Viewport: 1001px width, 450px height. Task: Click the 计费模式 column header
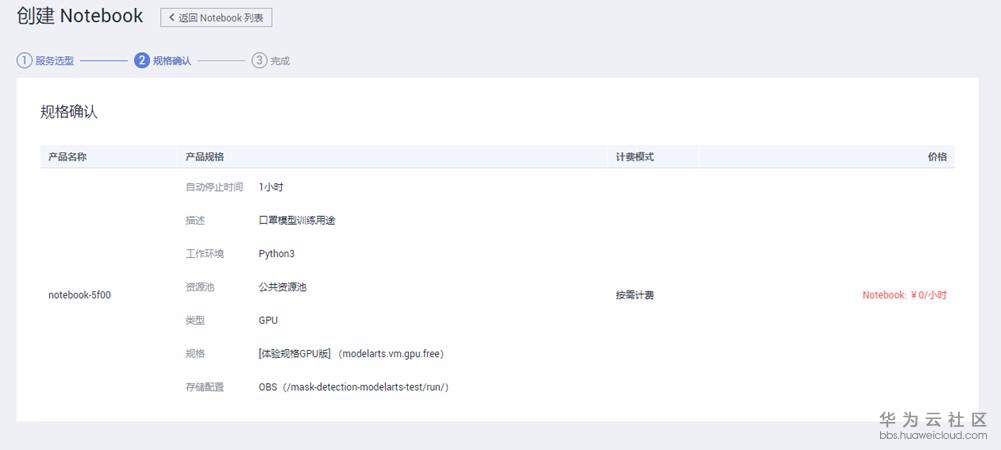pyautogui.click(x=635, y=157)
